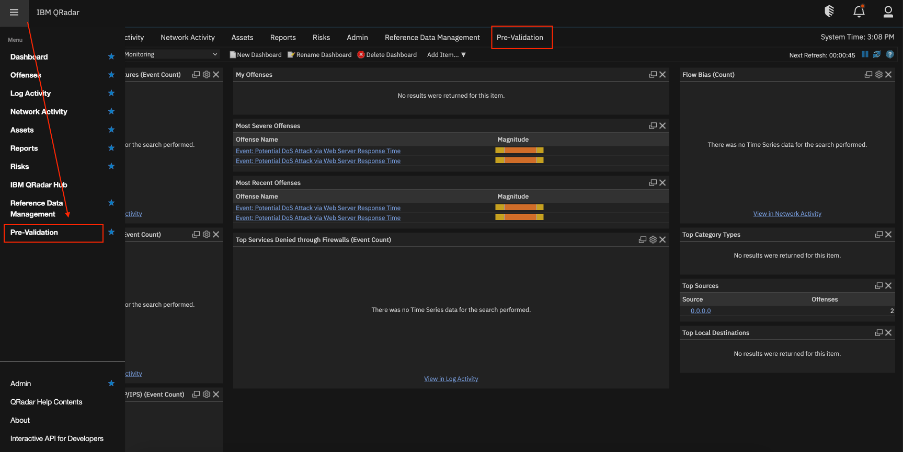Detach the Top Category Types panel
Image resolution: width=904 pixels, height=452 pixels.
[879, 235]
